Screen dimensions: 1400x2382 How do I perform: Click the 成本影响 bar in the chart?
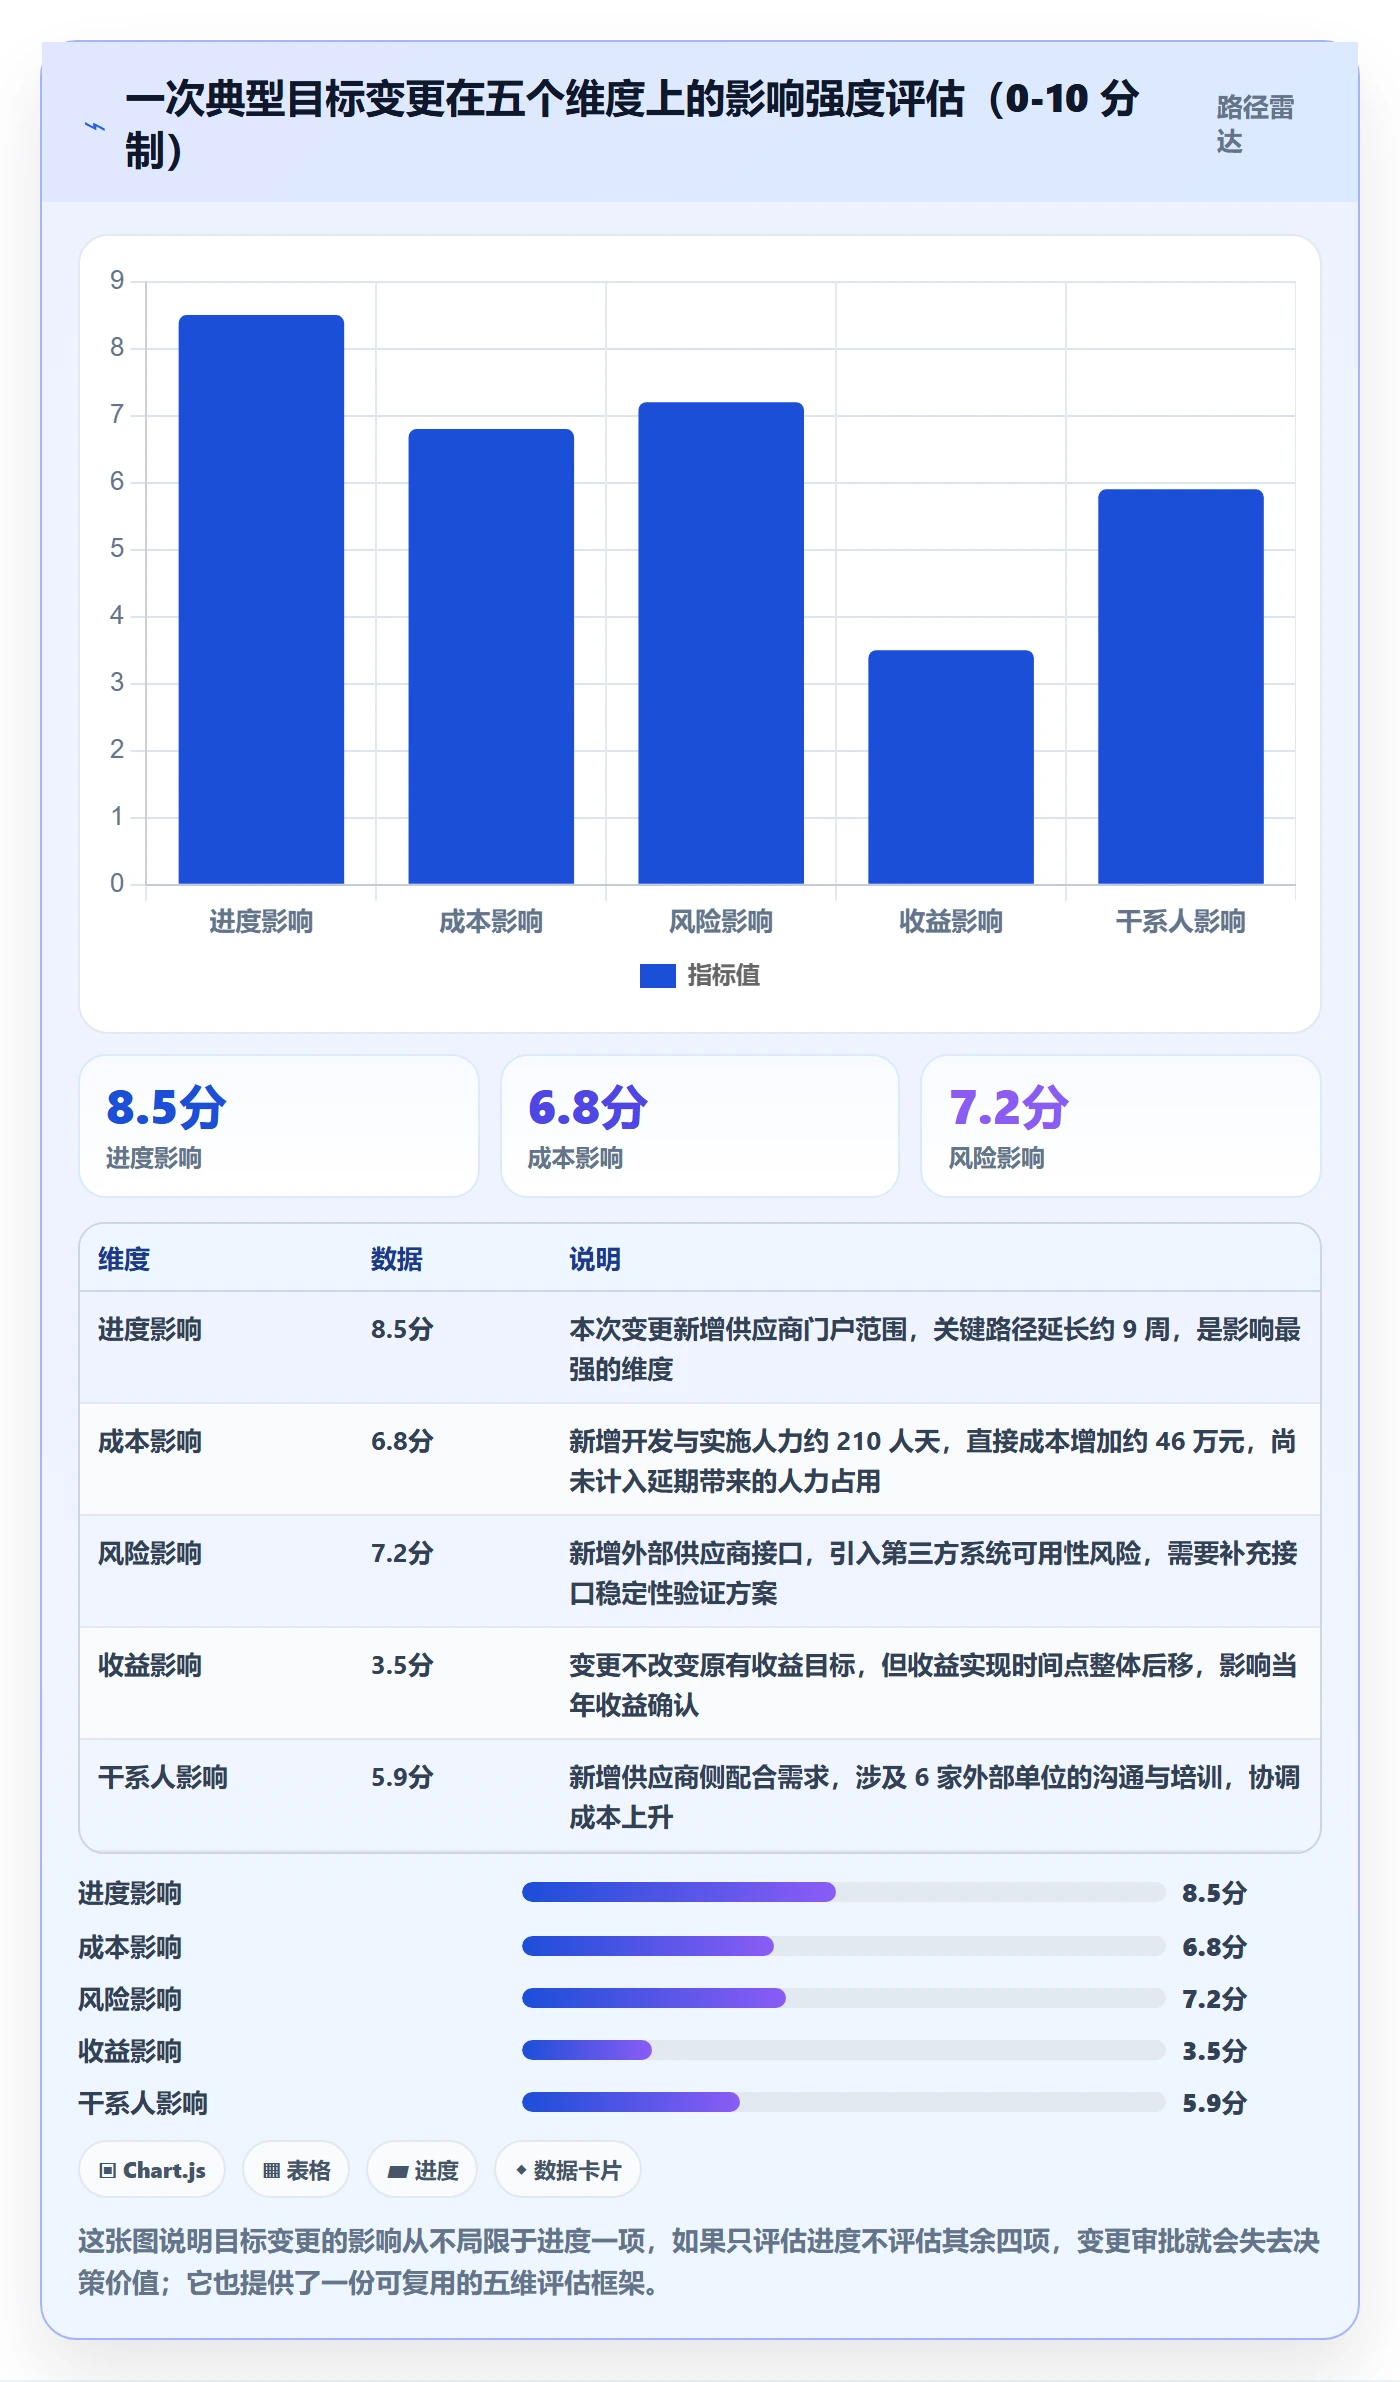[x=491, y=656]
